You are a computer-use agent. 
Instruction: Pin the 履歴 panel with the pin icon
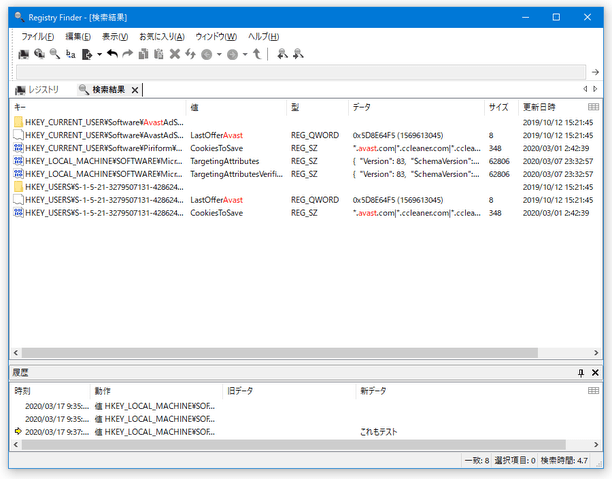(x=581, y=373)
